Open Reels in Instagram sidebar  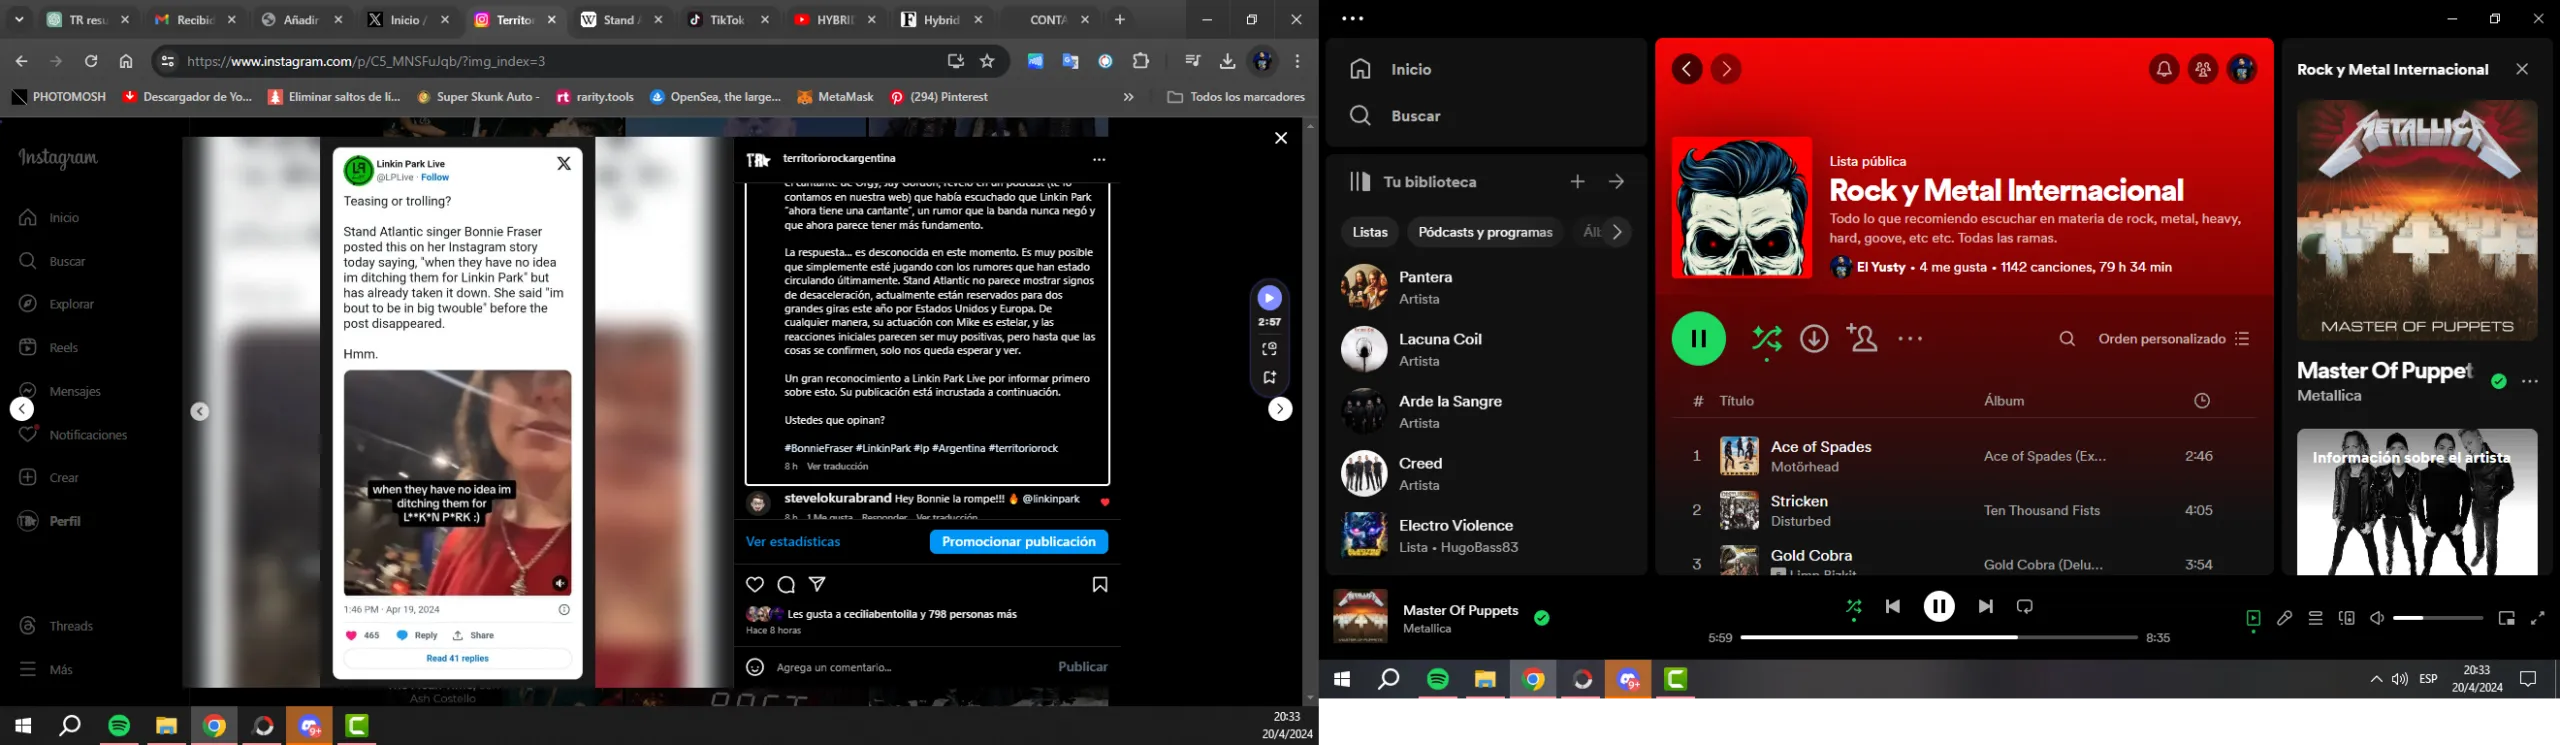click(63, 348)
